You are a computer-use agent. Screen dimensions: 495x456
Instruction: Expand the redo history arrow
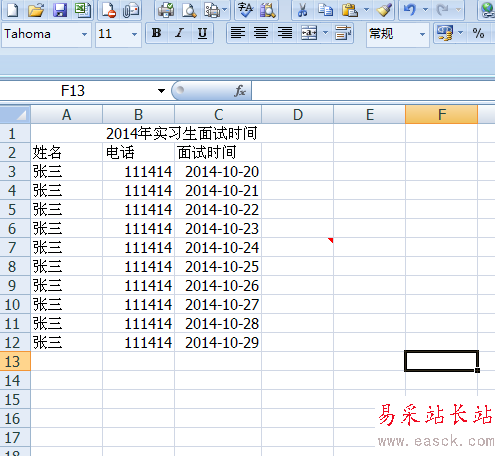(x=459, y=10)
